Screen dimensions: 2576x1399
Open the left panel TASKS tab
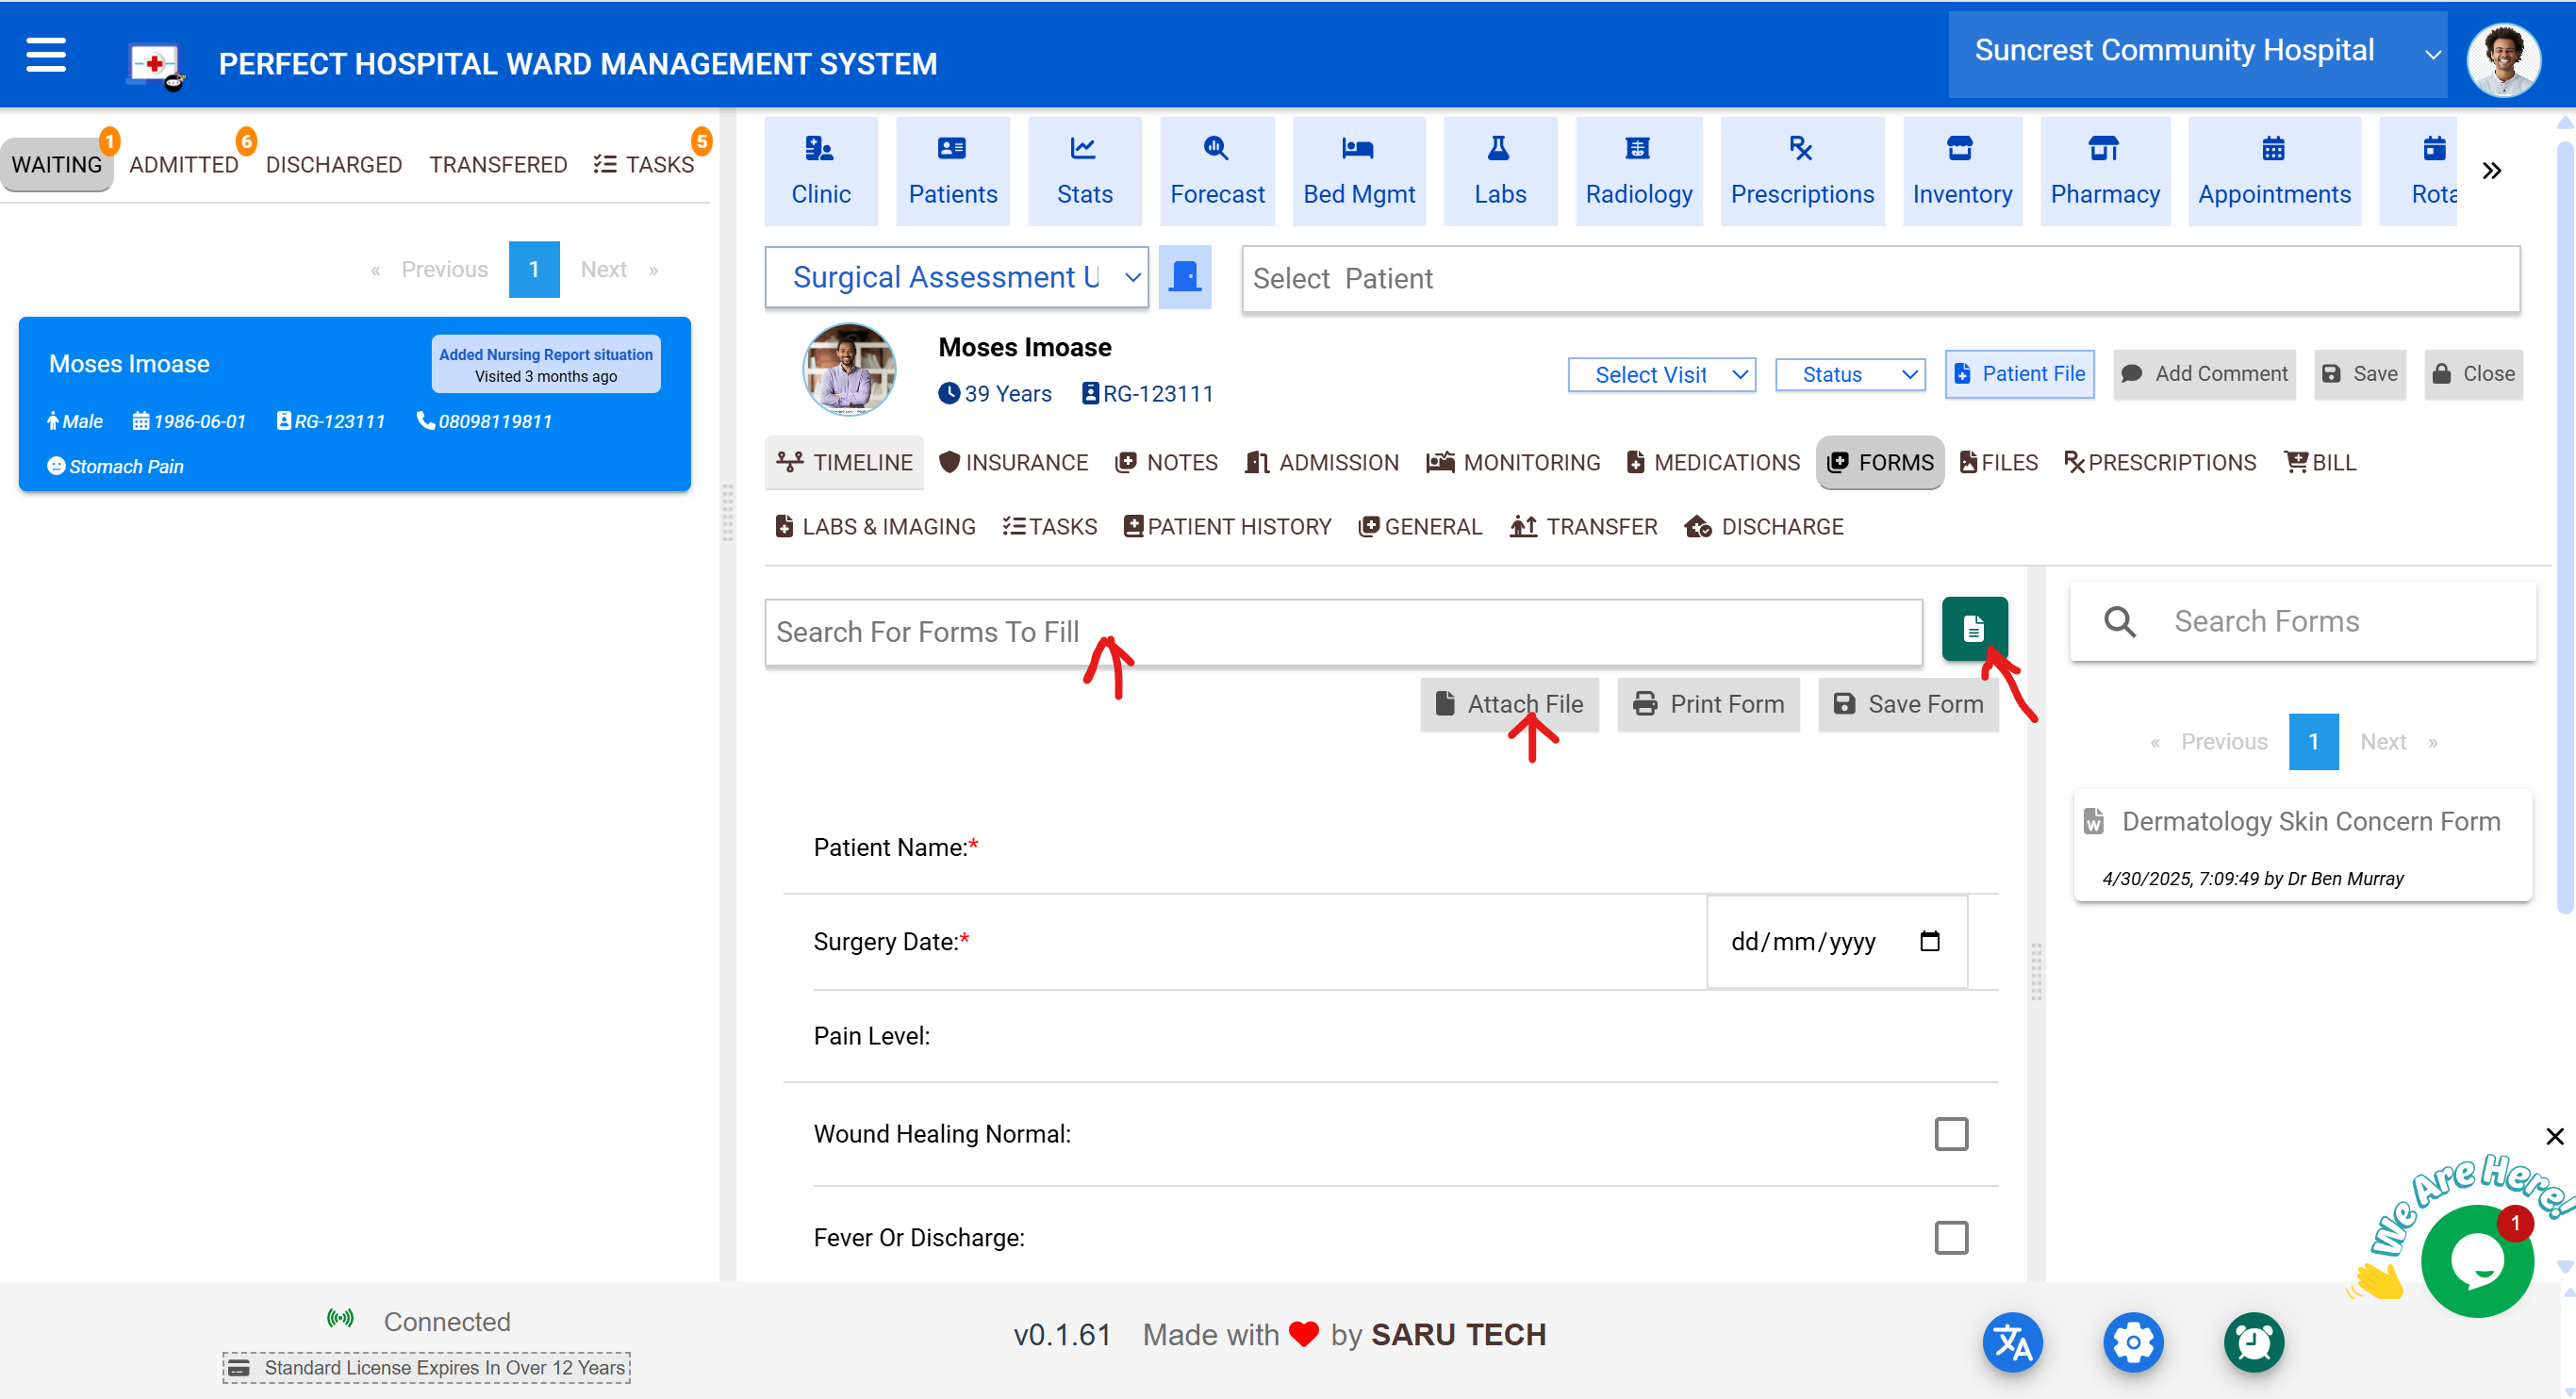(x=644, y=164)
